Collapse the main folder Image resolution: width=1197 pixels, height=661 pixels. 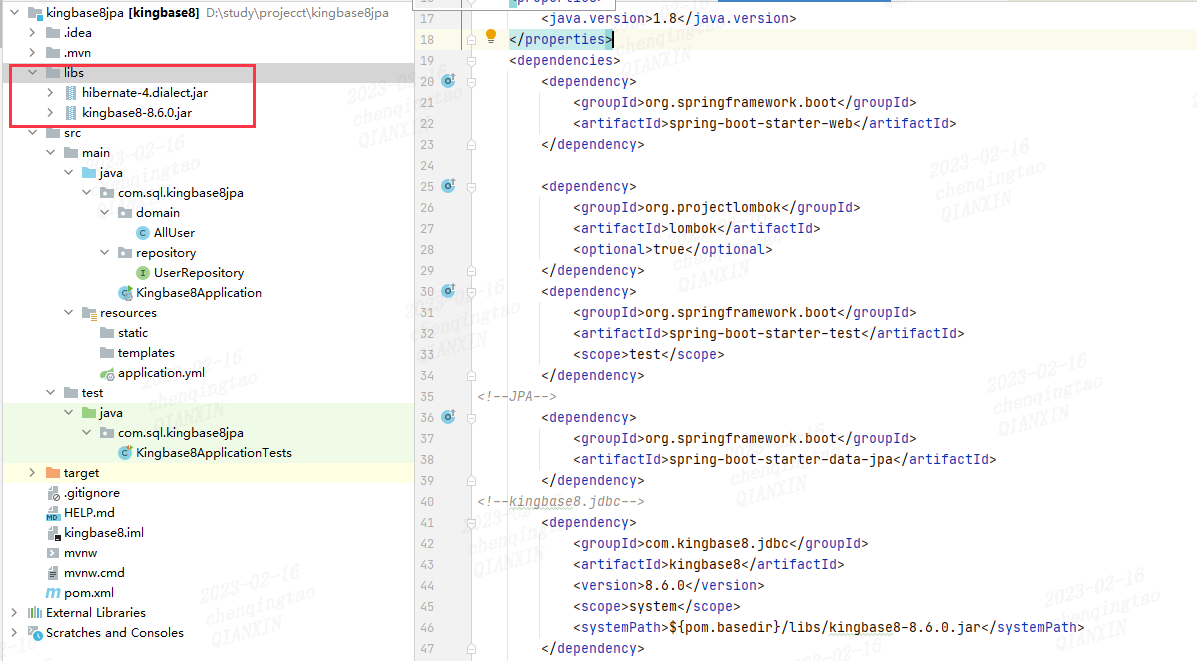tap(50, 153)
